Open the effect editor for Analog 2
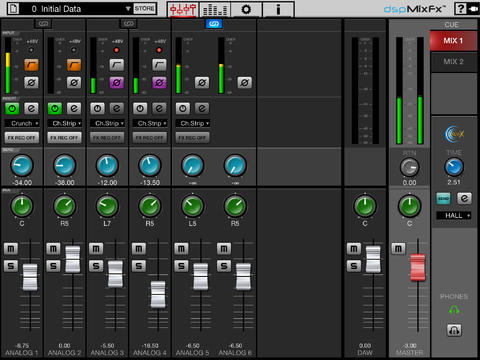The height and width of the screenshot is (360, 480). (74, 108)
